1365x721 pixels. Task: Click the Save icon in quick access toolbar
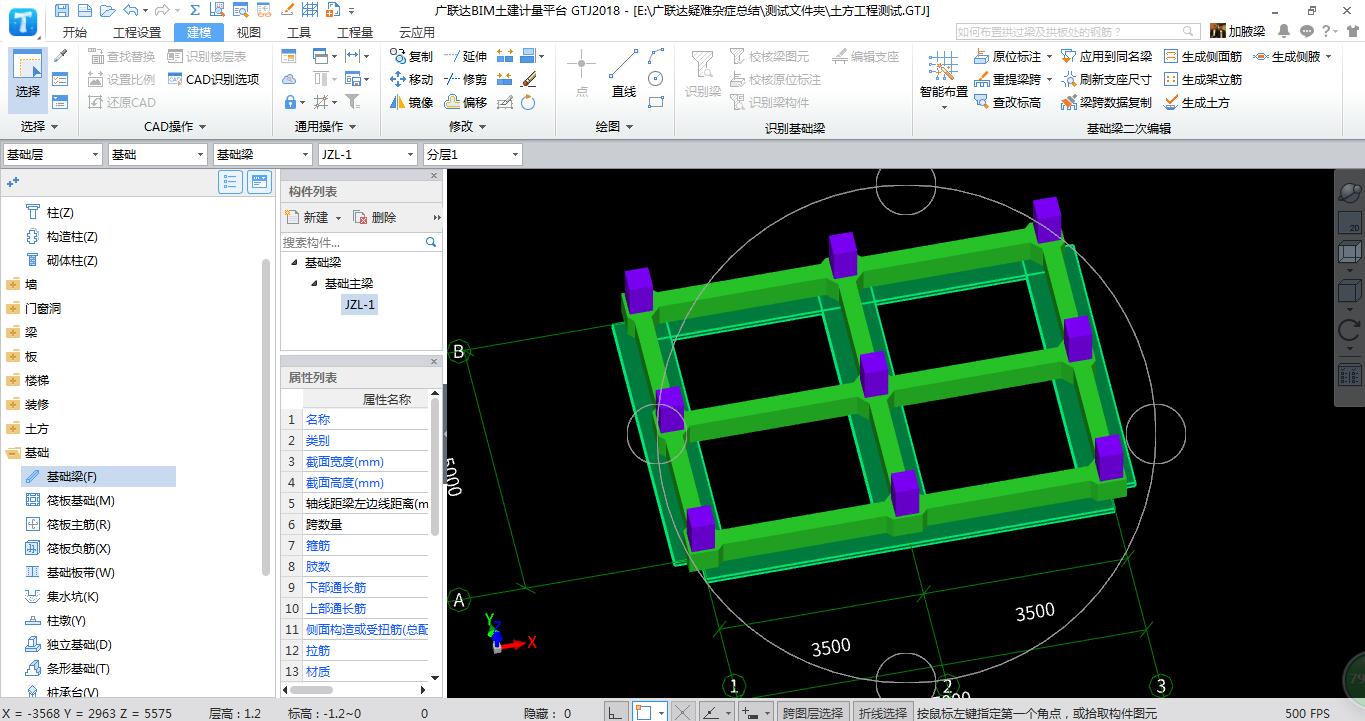[x=62, y=10]
